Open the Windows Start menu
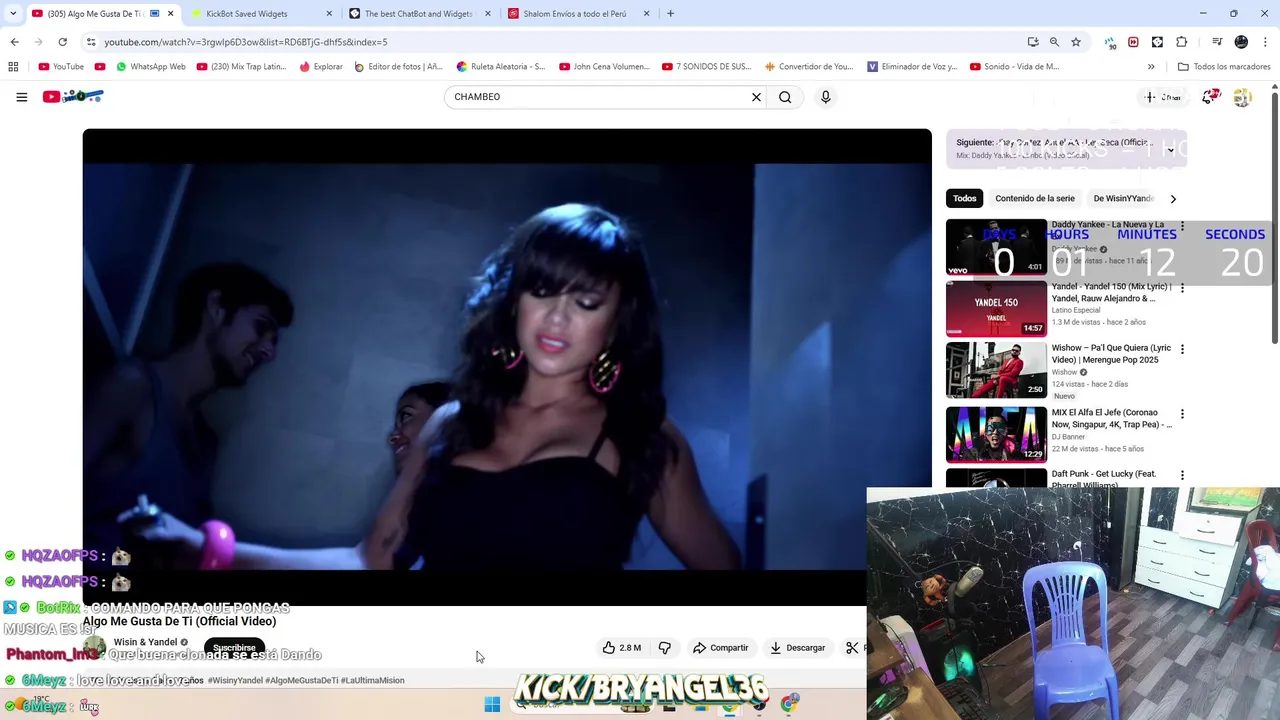This screenshot has height=720, width=1280. 492,704
